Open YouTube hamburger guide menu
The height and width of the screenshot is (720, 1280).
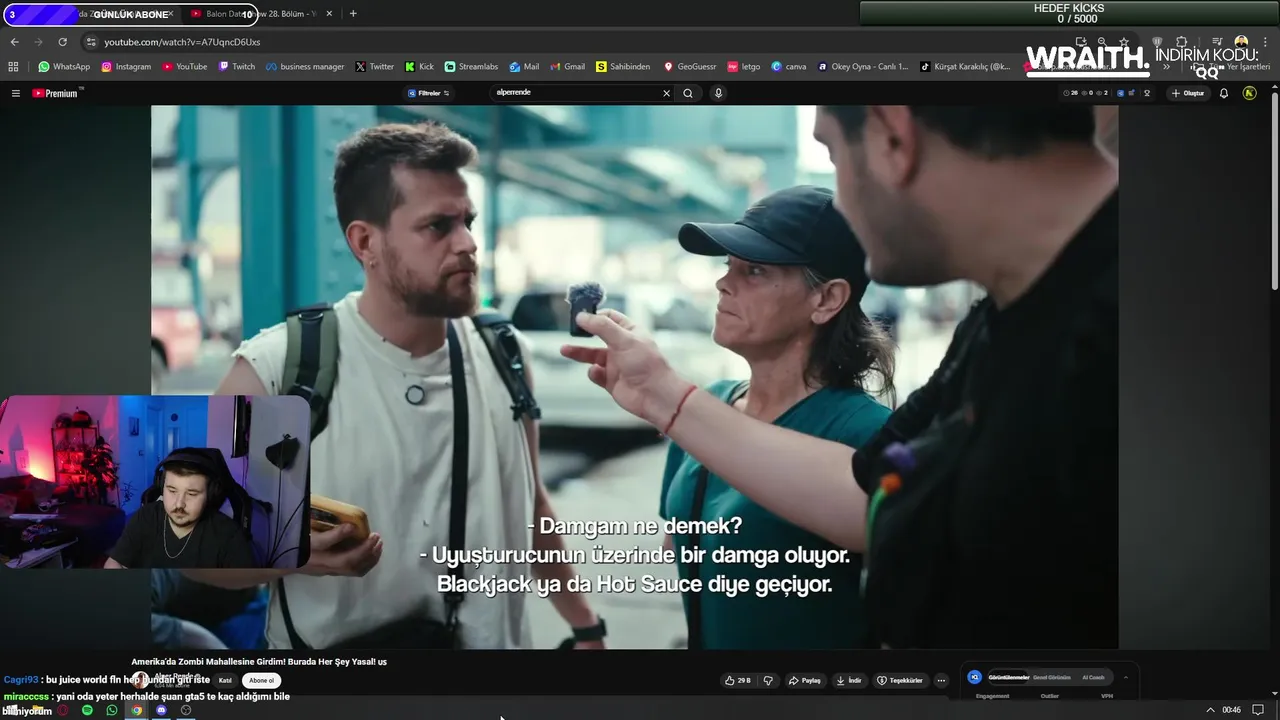15,93
